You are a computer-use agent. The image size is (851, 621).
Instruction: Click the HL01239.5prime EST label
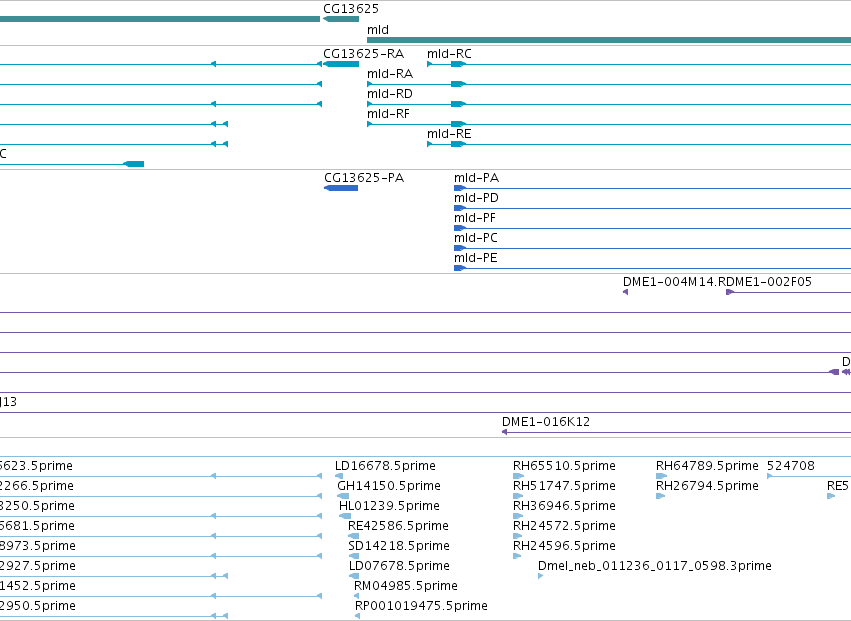click(389, 506)
